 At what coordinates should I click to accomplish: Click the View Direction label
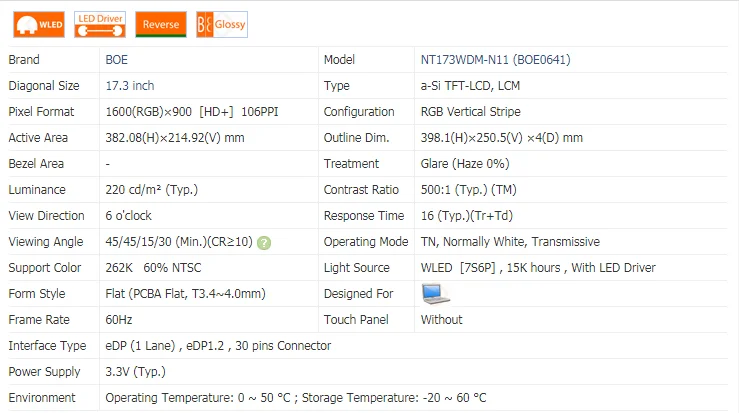[x=46, y=215]
